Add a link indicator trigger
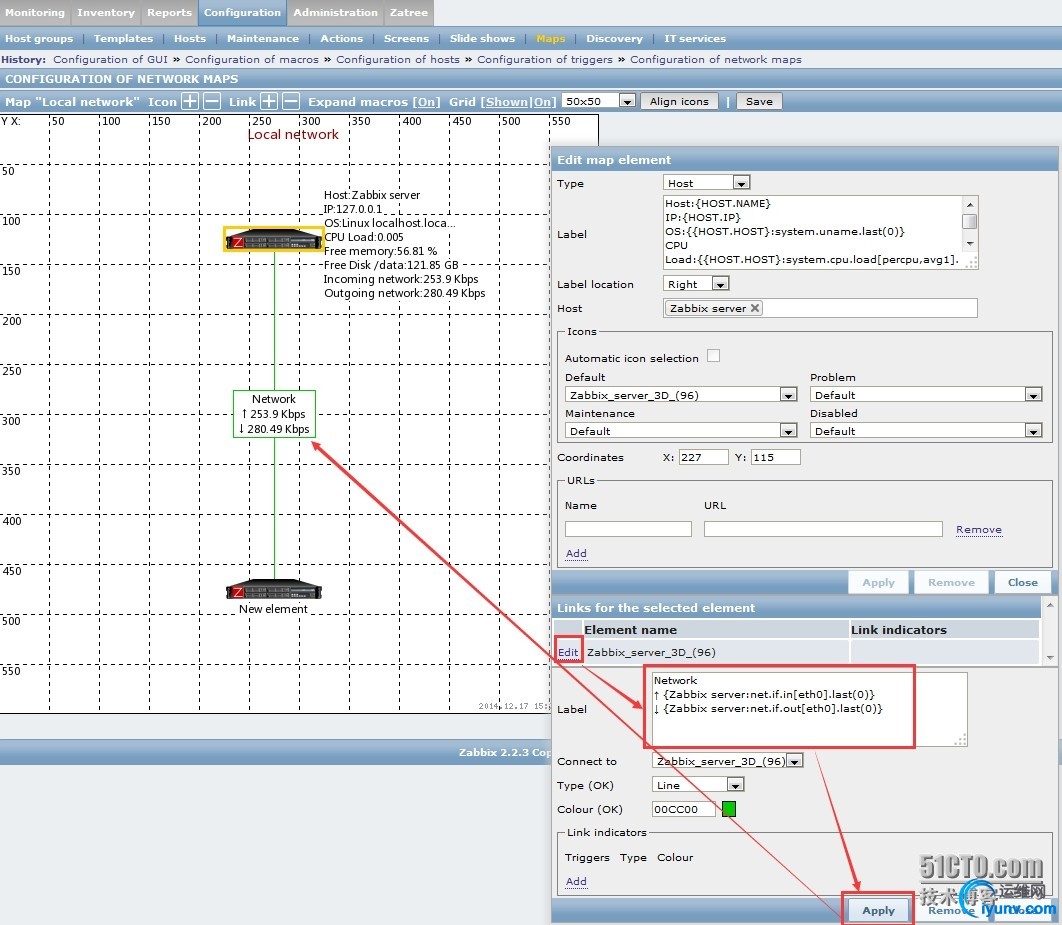 pyautogui.click(x=576, y=881)
